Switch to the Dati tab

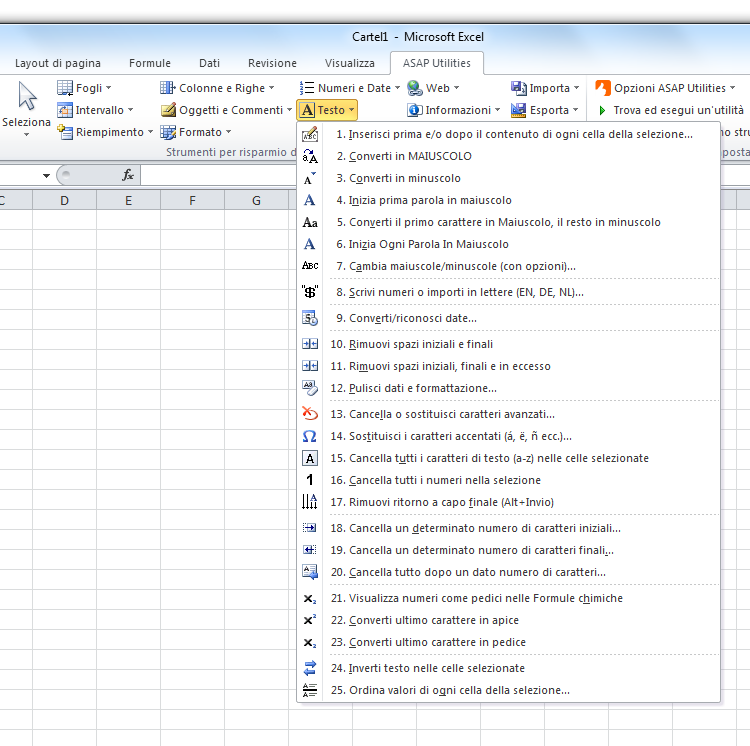click(x=210, y=63)
